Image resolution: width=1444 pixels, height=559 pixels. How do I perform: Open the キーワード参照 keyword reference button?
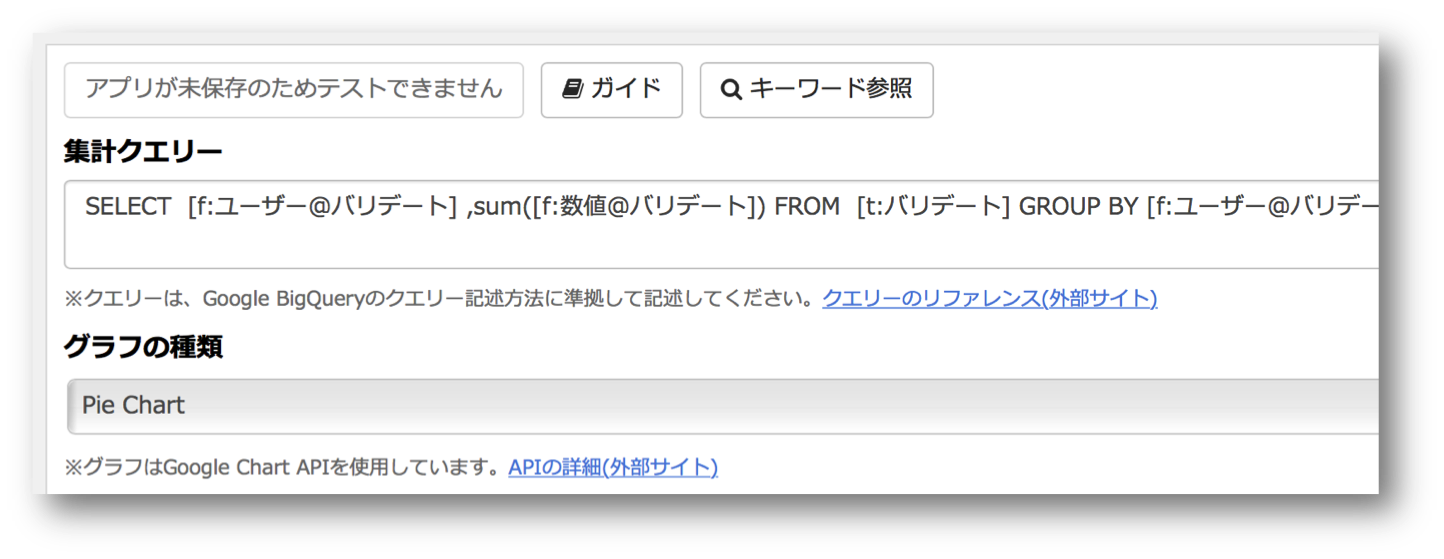point(816,90)
